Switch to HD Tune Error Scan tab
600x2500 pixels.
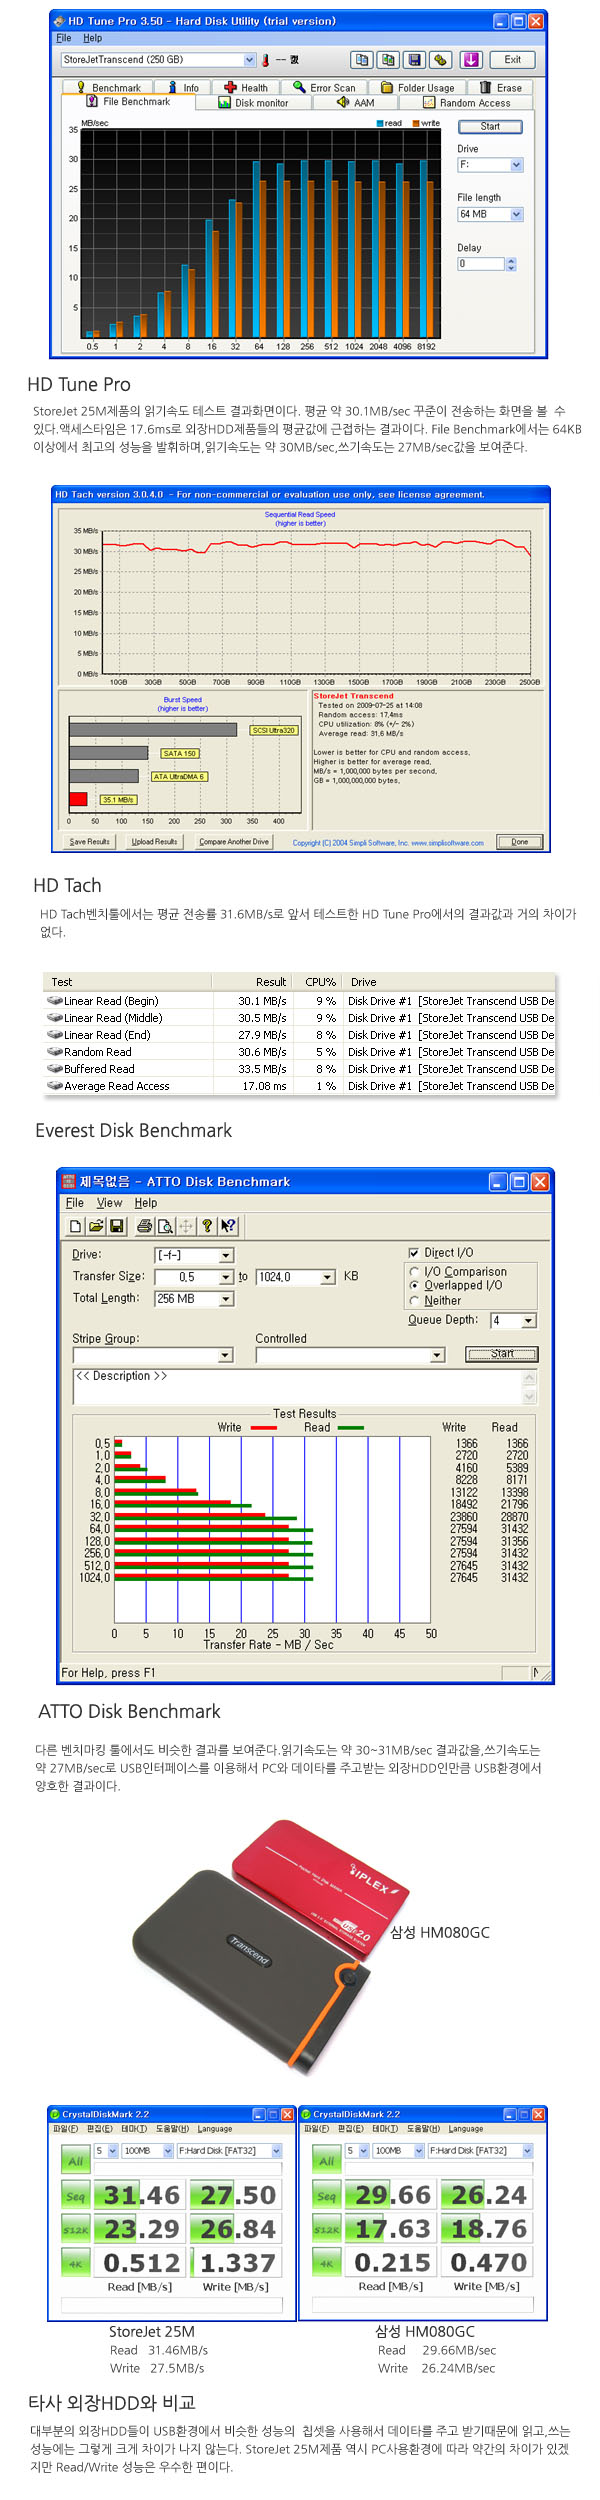325,88
